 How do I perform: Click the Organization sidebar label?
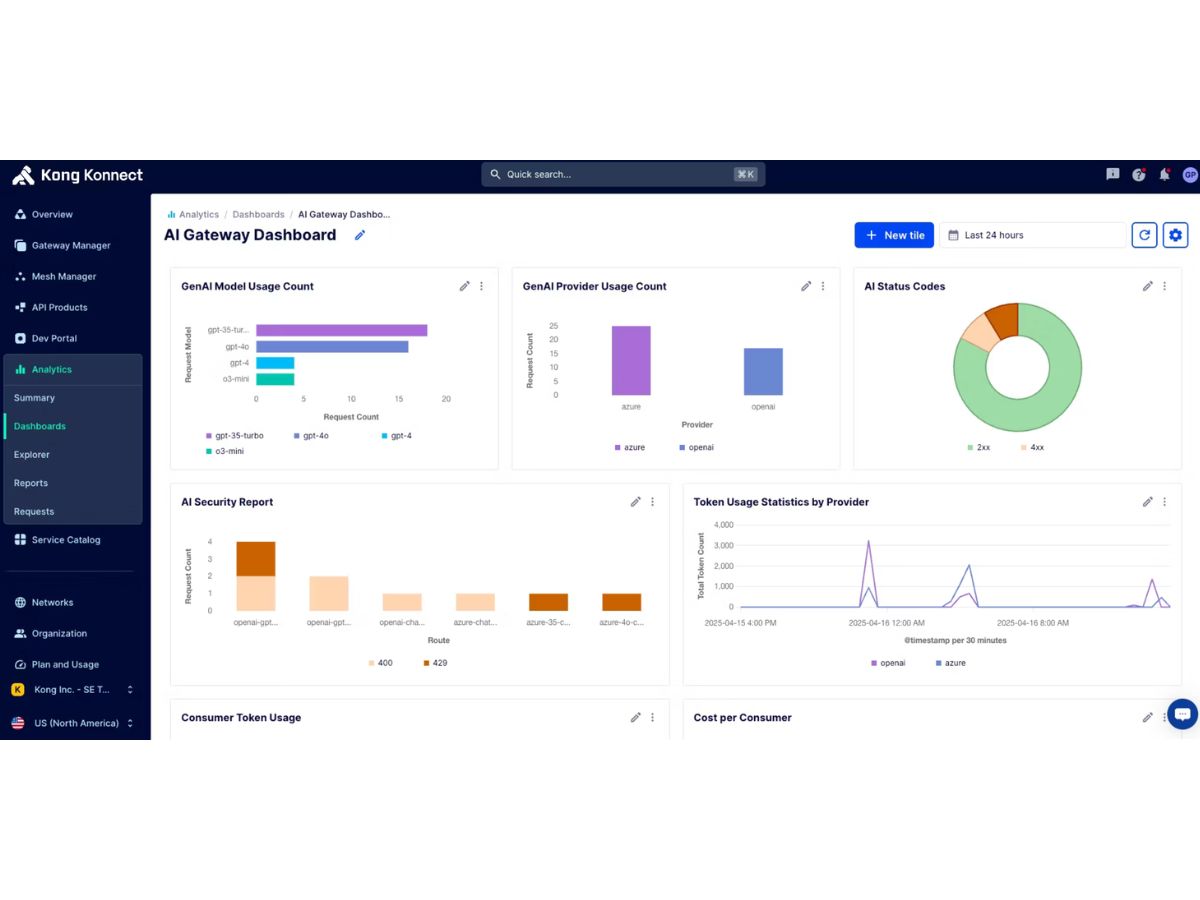(59, 634)
